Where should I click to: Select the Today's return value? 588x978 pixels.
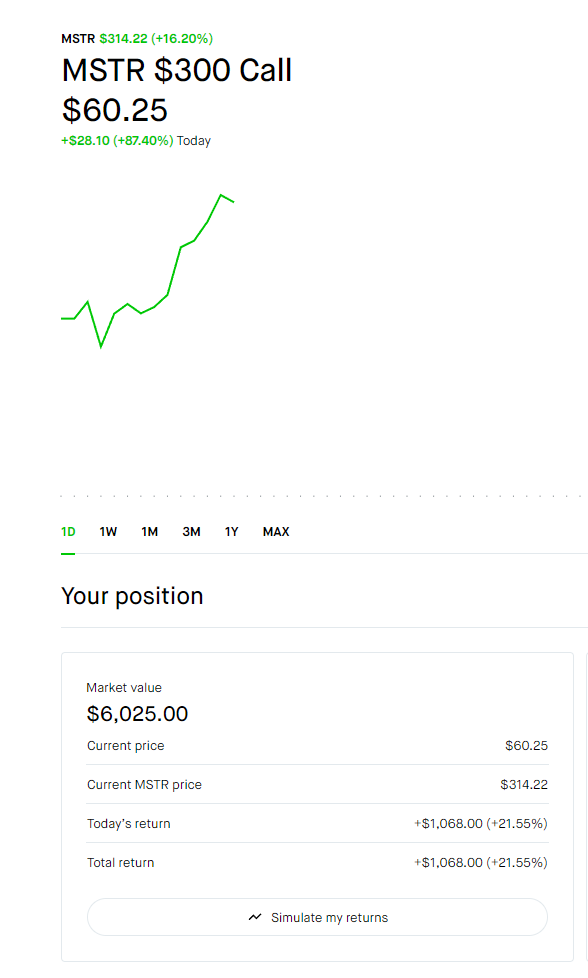[x=480, y=823]
